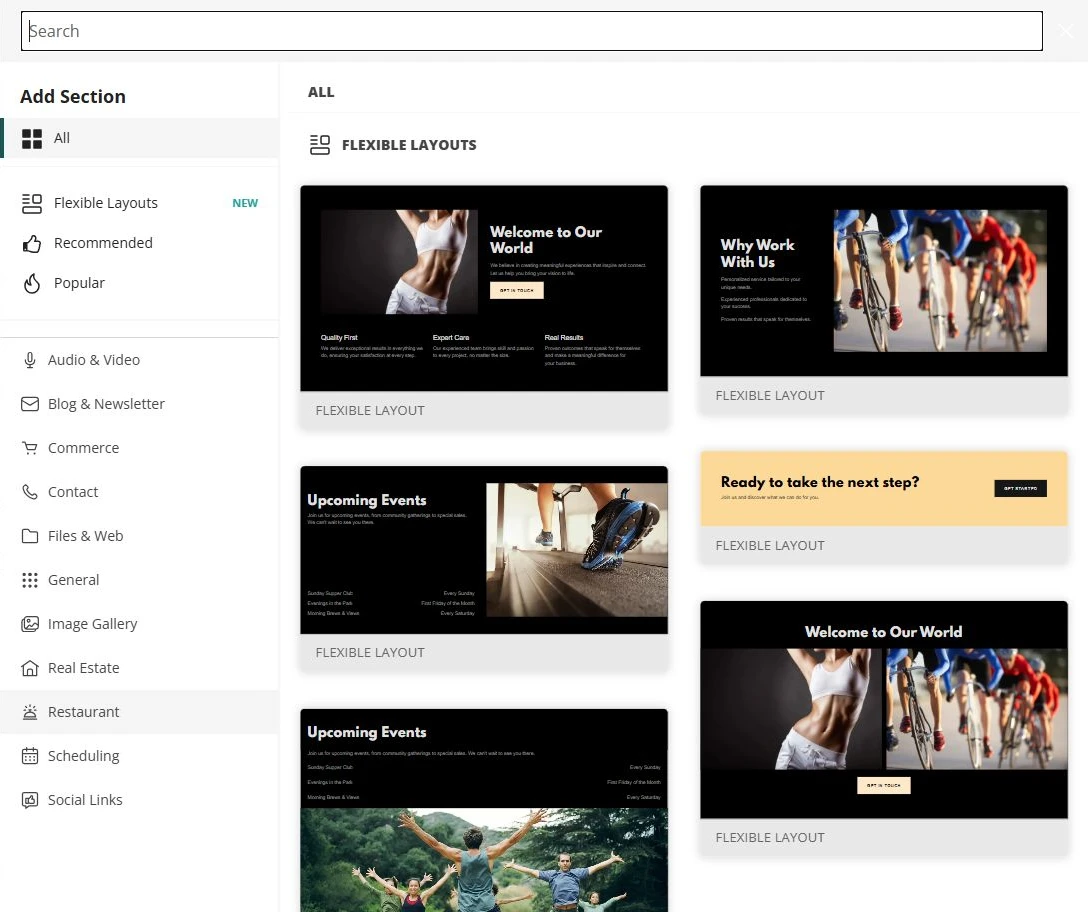Select the Upcoming Events outdoor group layout

point(484,811)
